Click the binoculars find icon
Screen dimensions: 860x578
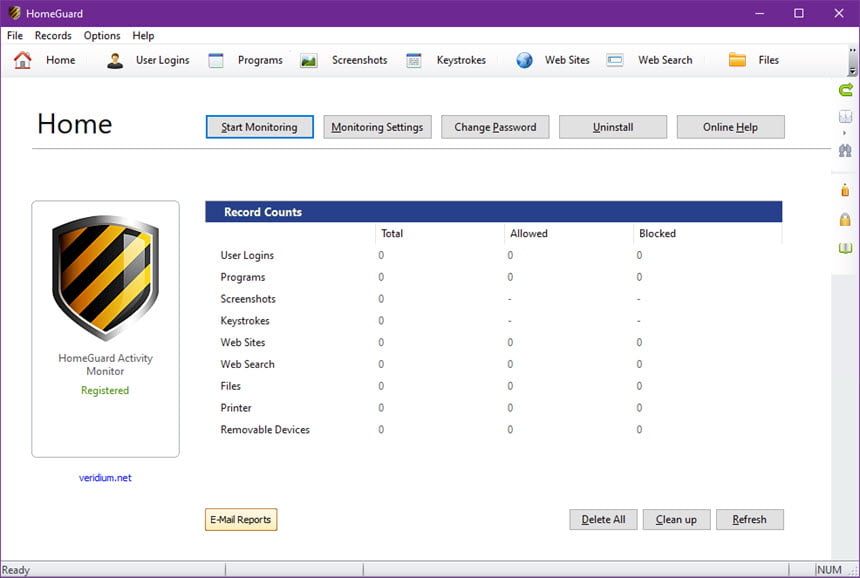point(845,150)
